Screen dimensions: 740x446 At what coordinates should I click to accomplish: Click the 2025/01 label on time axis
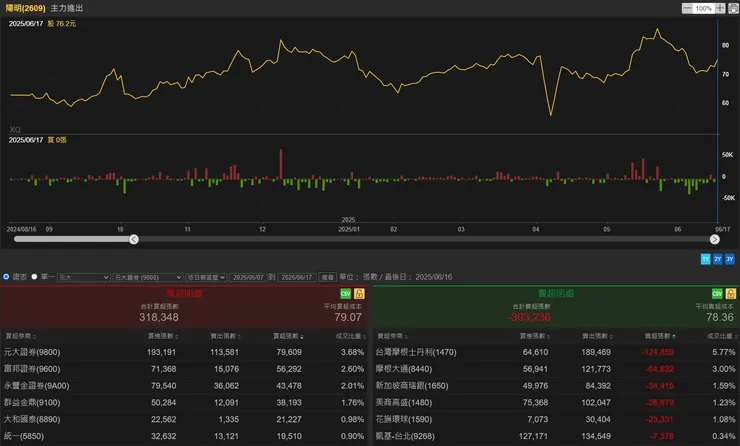tap(349, 229)
